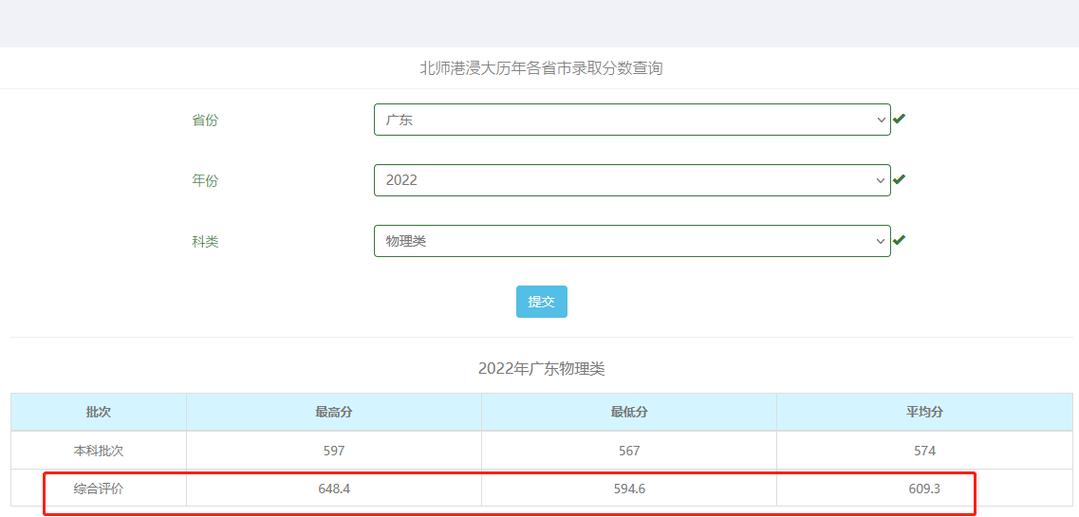Click the table heading 2022年广东物理类

click(x=541, y=369)
